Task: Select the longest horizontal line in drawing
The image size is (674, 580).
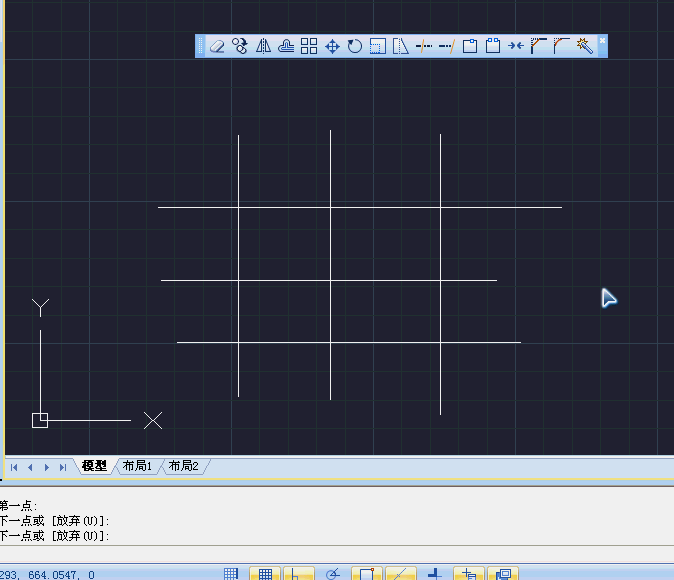Action: pyautogui.click(x=360, y=207)
